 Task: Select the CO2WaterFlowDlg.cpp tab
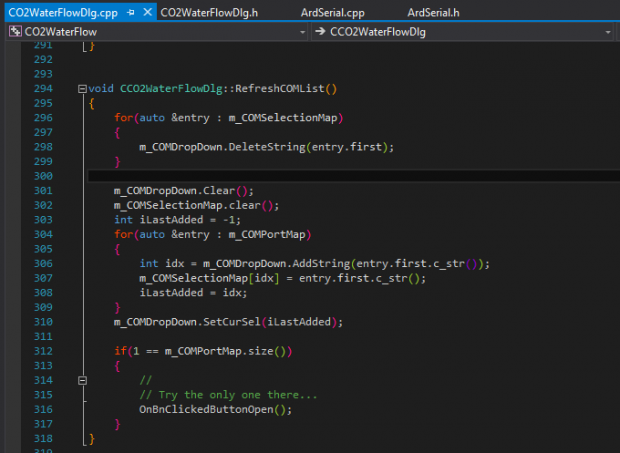(x=63, y=13)
